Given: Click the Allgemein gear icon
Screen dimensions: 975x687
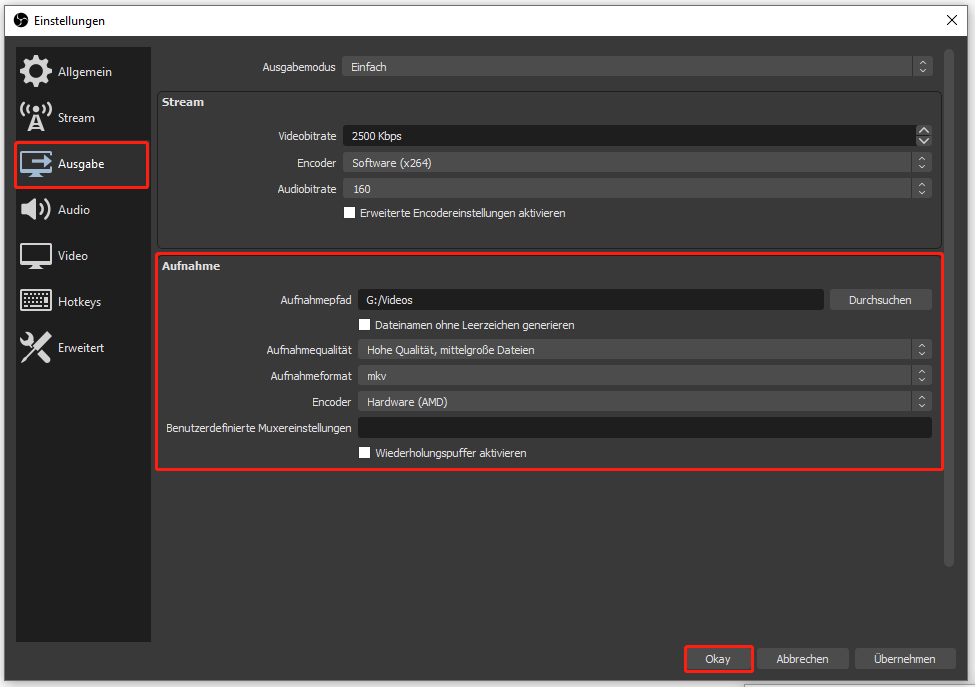Looking at the screenshot, I should coord(35,71).
